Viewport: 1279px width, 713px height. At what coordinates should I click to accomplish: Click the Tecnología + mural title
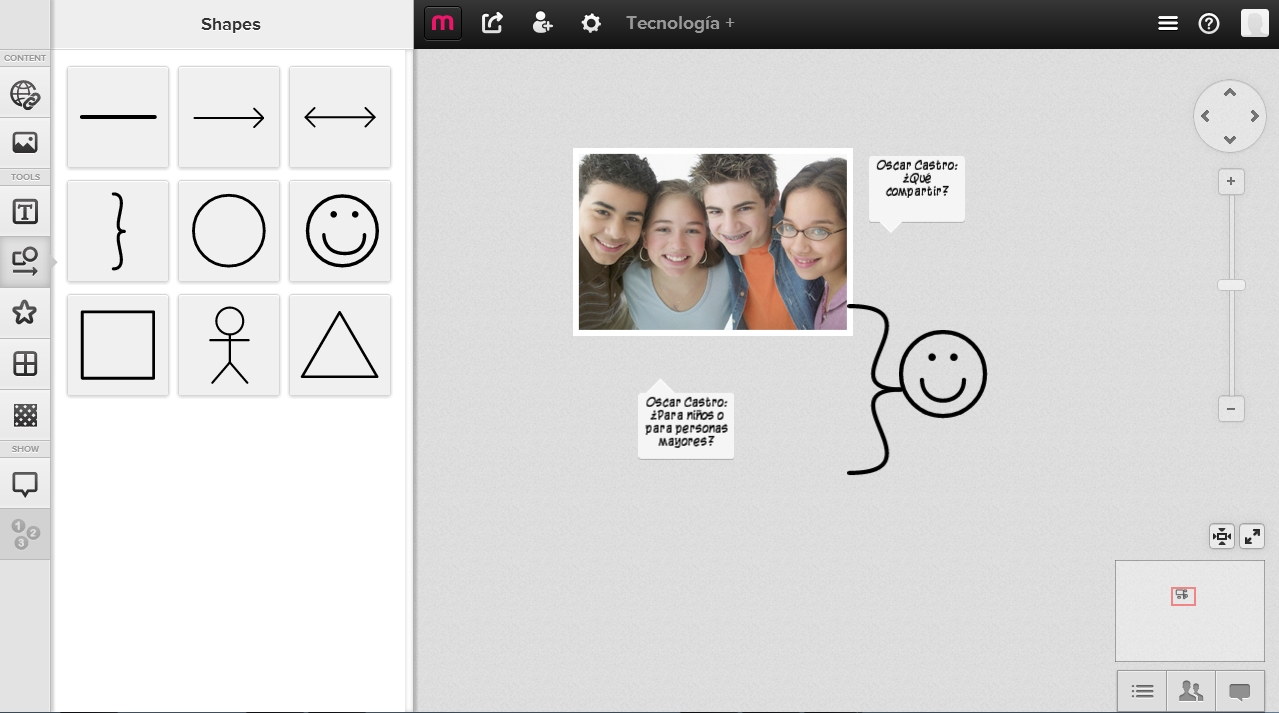(680, 23)
